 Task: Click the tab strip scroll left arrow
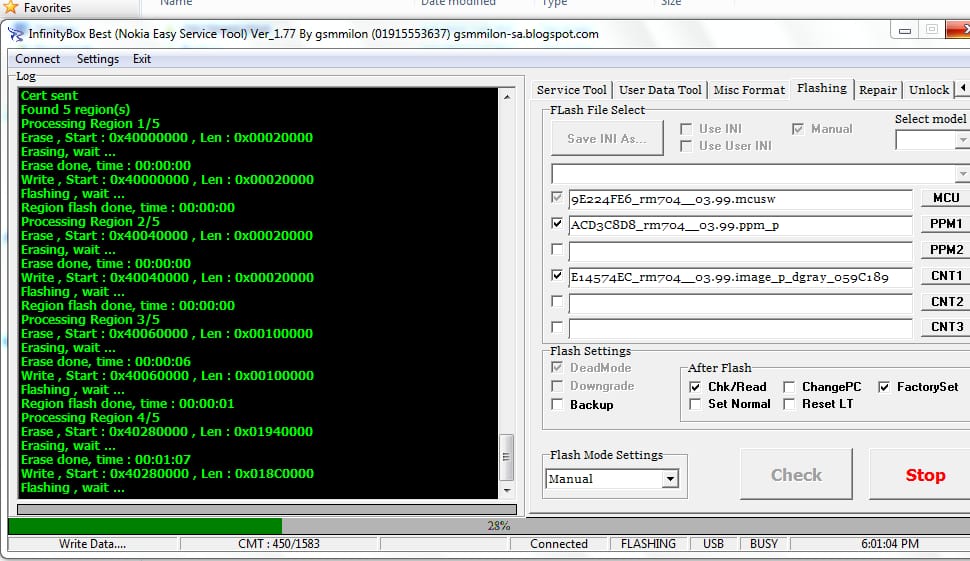pos(963,88)
